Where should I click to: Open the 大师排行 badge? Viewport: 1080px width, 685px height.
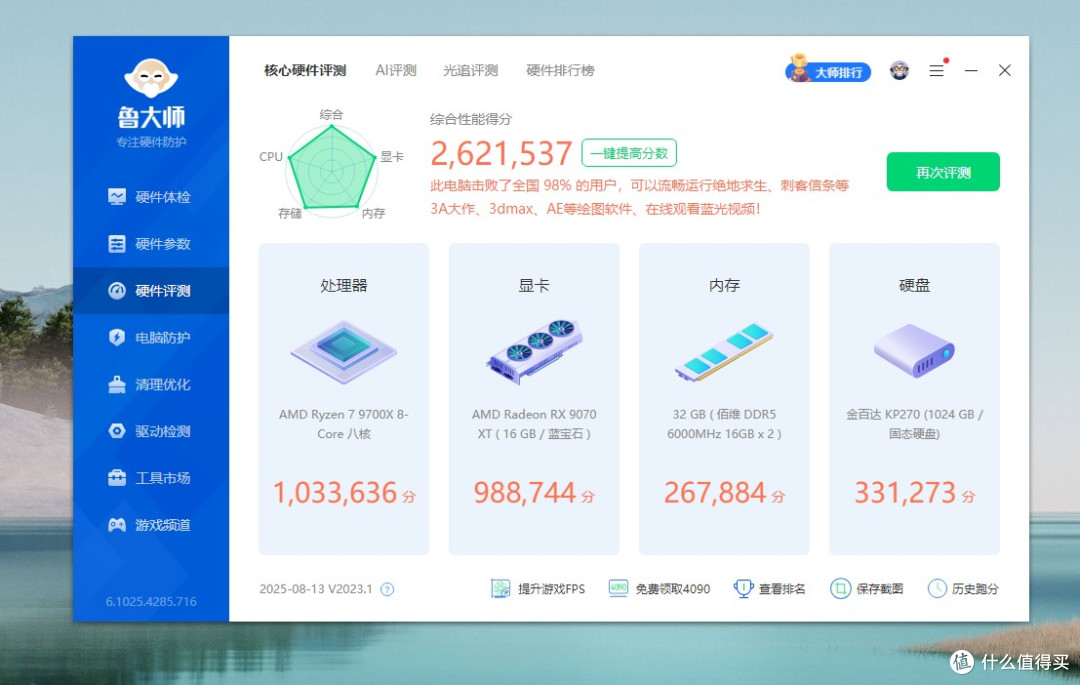[828, 70]
